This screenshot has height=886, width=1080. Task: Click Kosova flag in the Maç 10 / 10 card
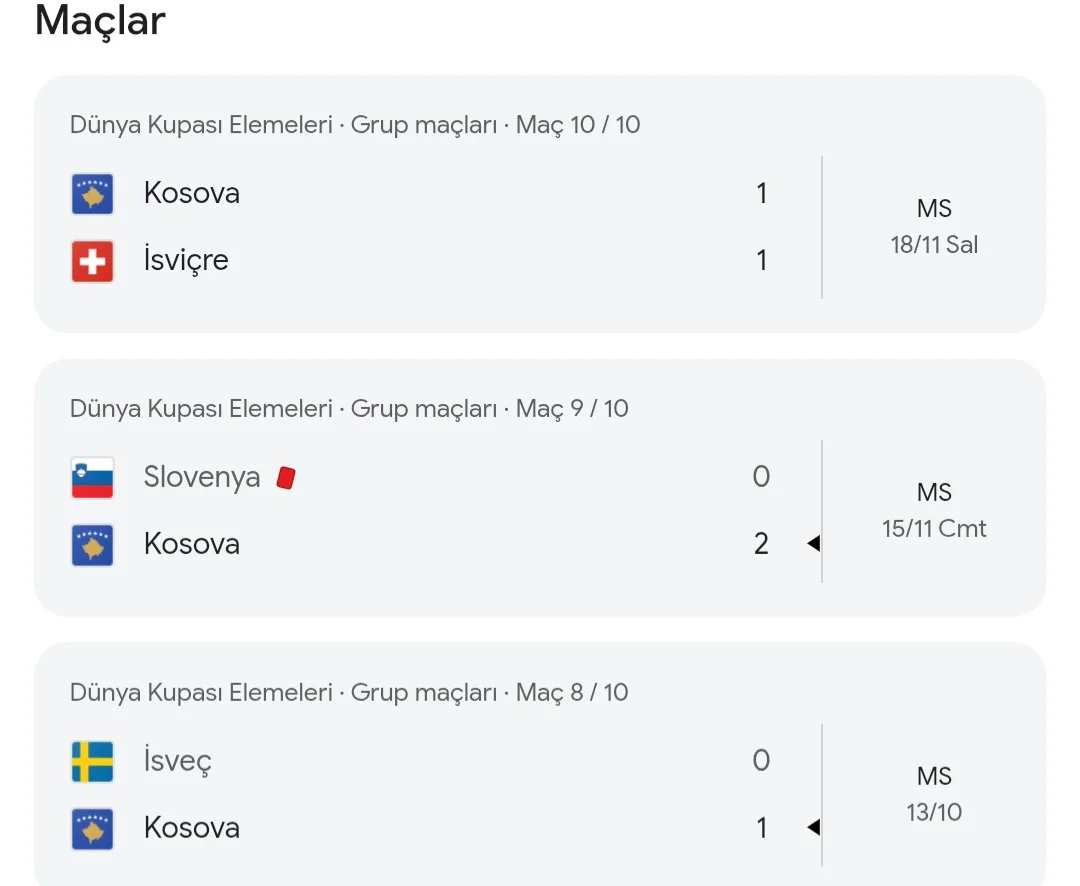coord(92,193)
